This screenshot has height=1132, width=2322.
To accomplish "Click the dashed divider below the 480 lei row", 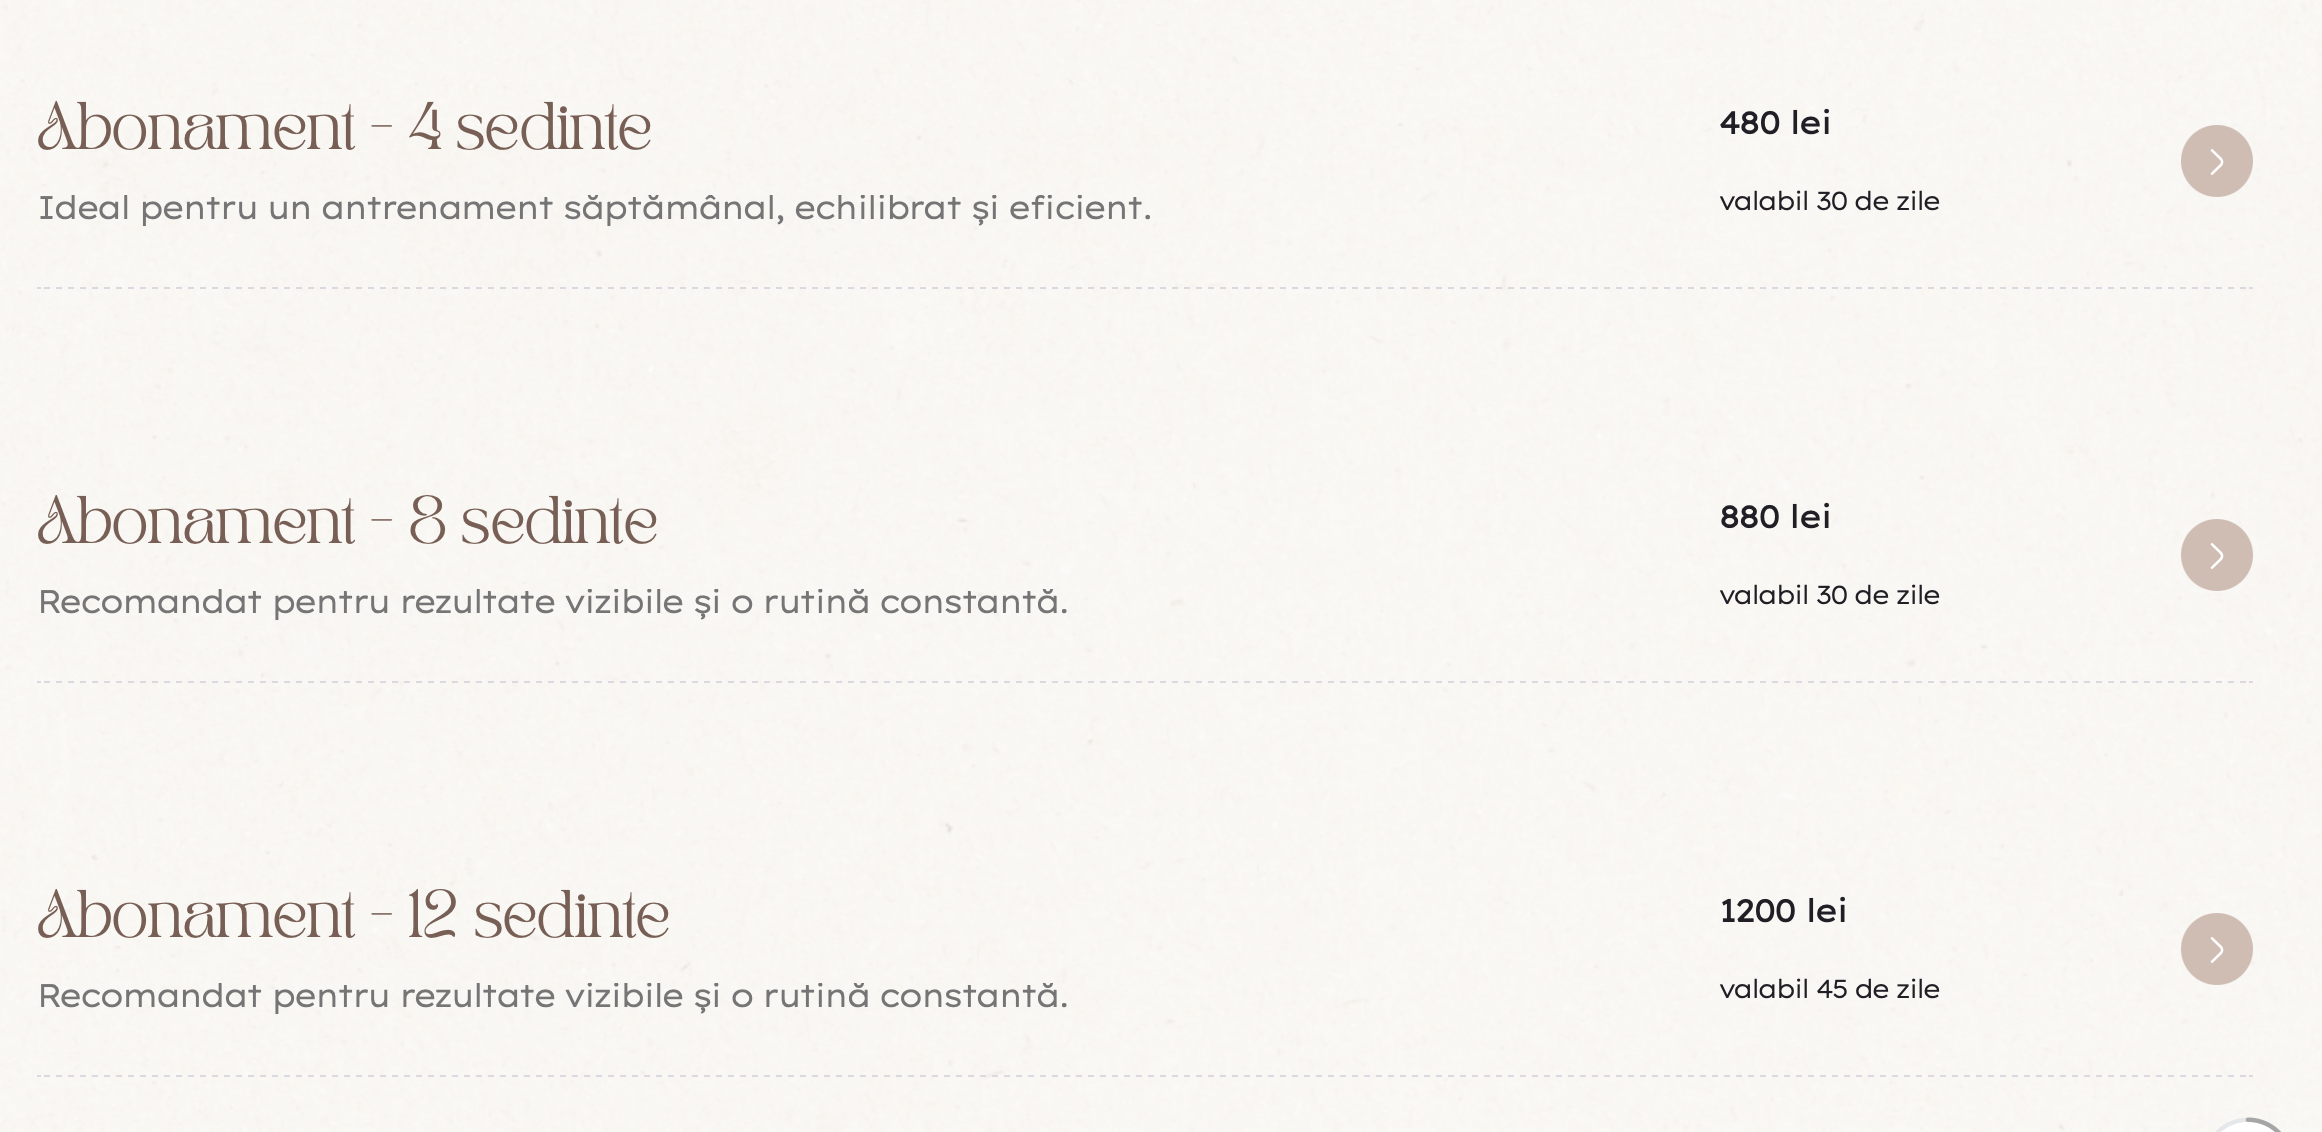I will tap(1145, 288).
